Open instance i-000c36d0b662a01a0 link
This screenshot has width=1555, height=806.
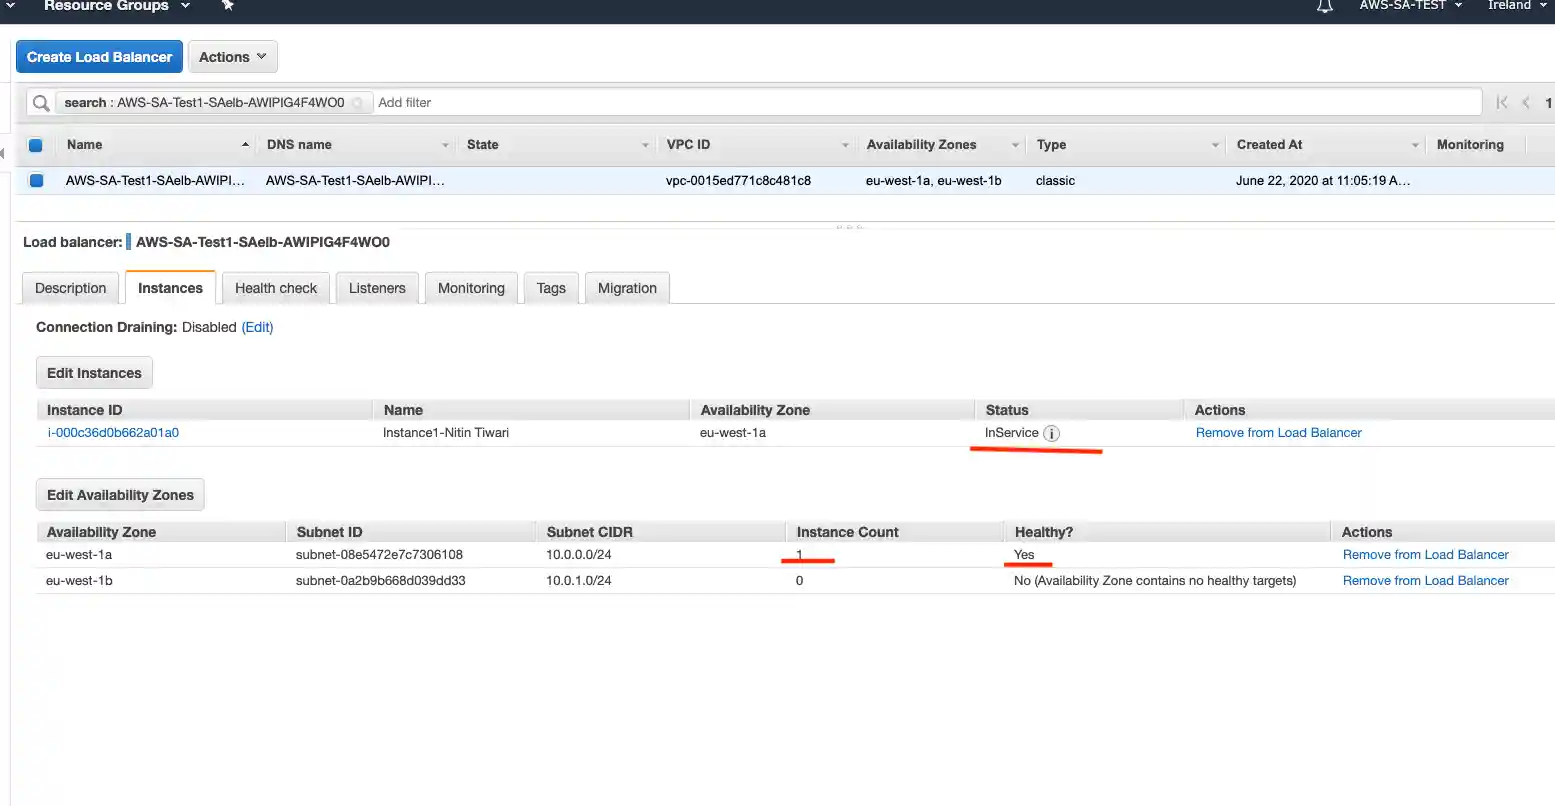click(x=113, y=433)
